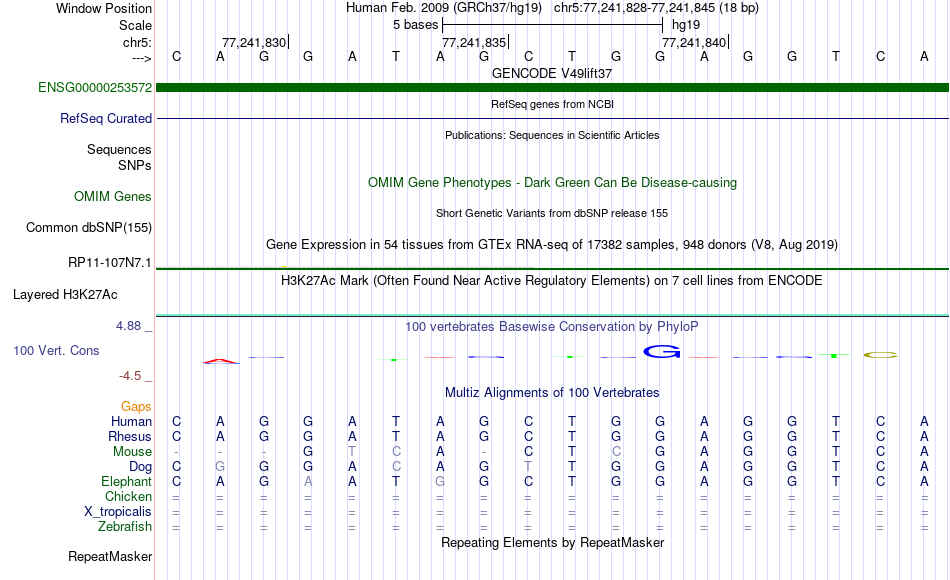Screen dimensions: 950x580
Task: Click the '100 Vert. Cons' track label
Action: (56, 350)
